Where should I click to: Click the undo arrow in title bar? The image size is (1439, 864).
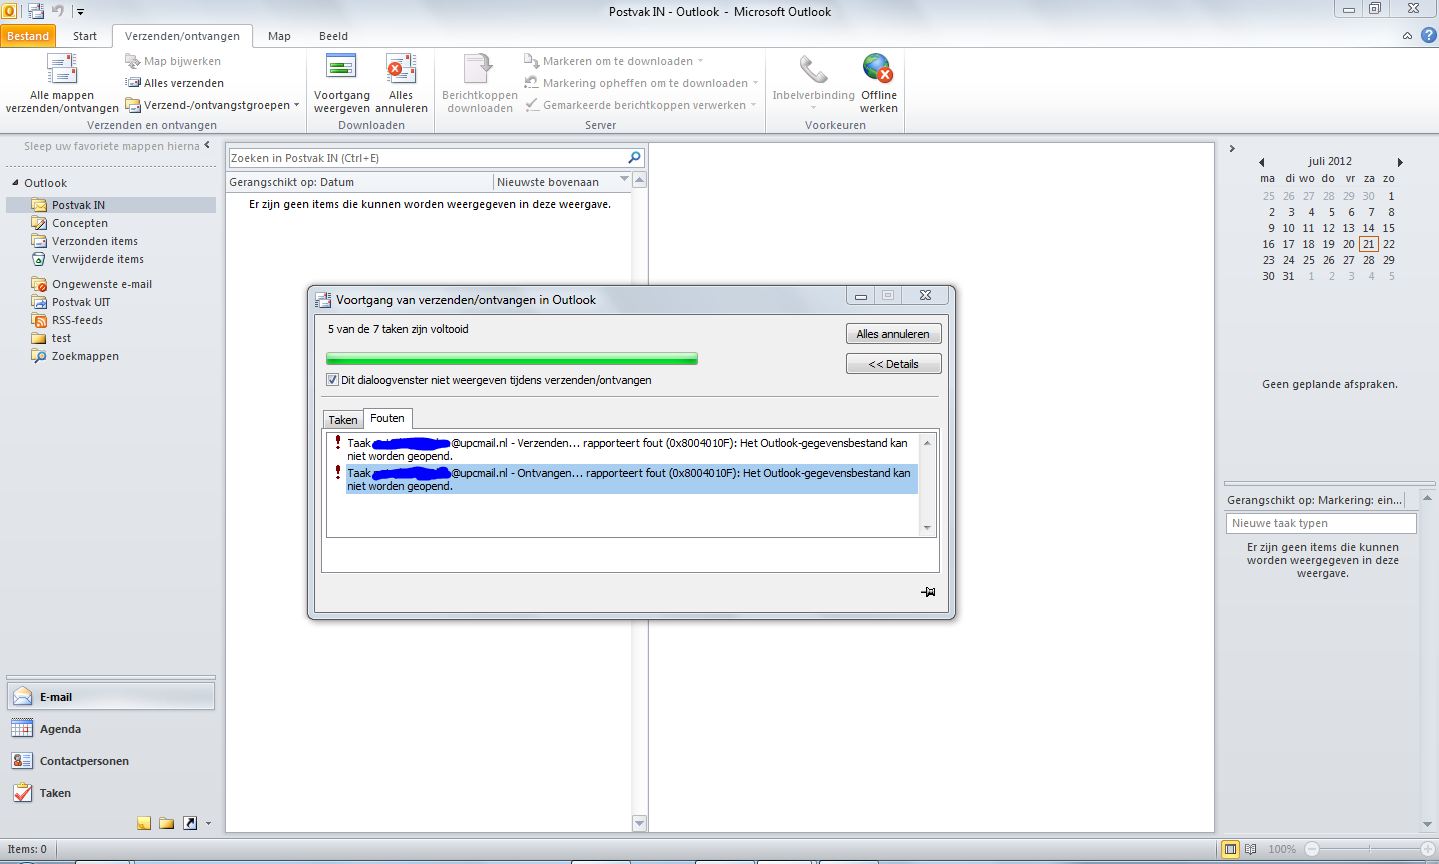tap(58, 11)
